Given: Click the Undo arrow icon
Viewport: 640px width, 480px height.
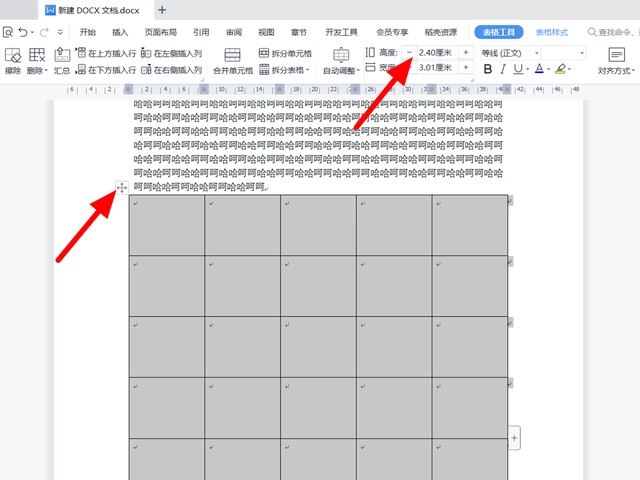Looking at the screenshot, I should click(23, 32).
